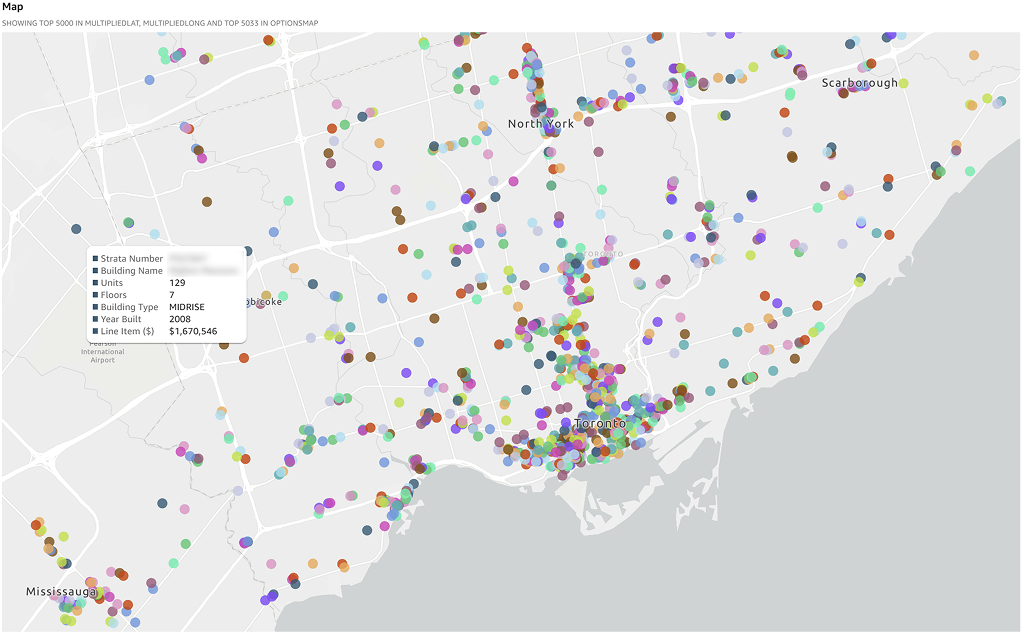Screen dimensions: 1021x632
Task: Click the square bullet next to Units
Action: pyautogui.click(x=95, y=283)
